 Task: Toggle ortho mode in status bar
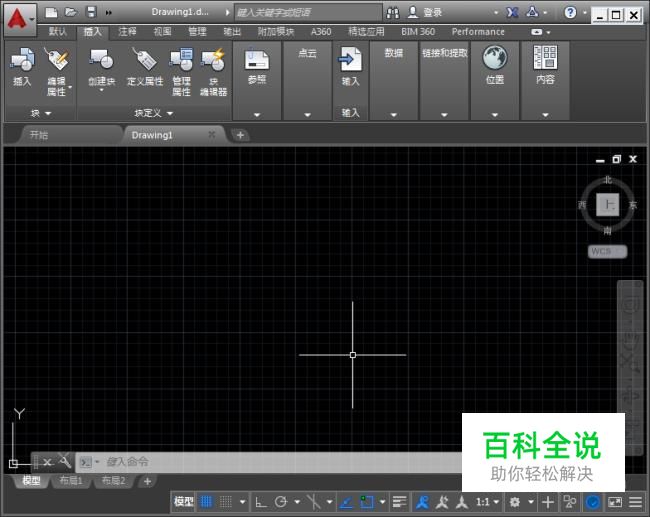(x=260, y=501)
